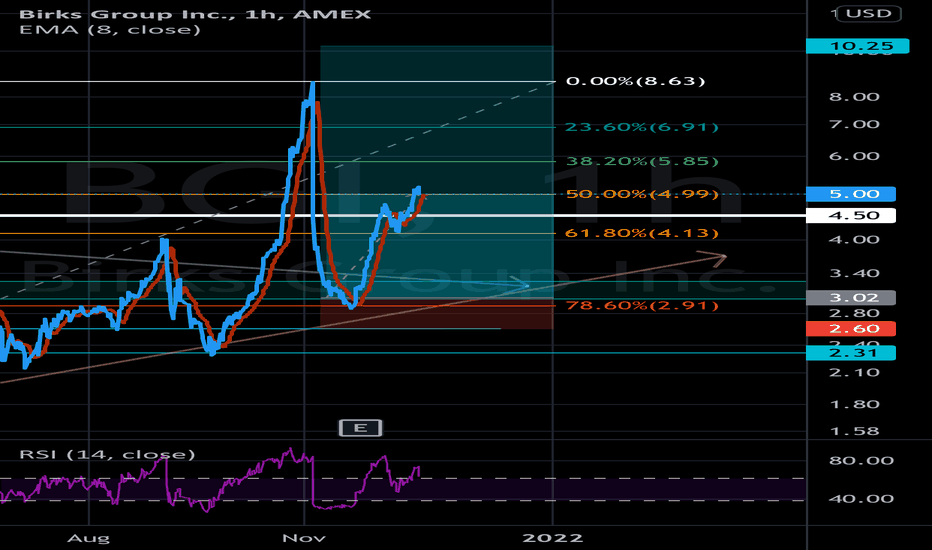Click the red 2.60 stop price label
The height and width of the screenshot is (550, 932).
click(x=851, y=328)
